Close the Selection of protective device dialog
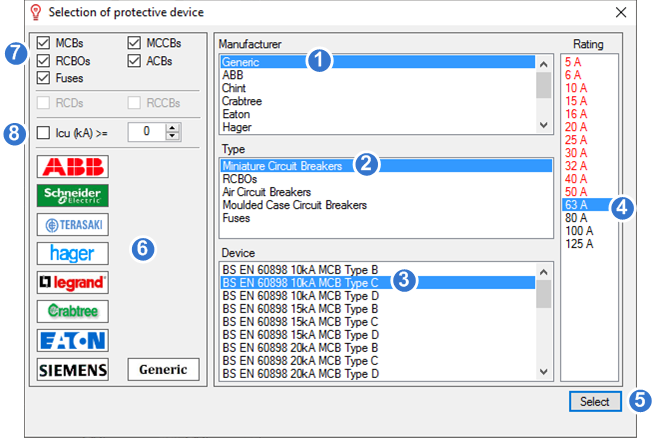Viewport: 654px width, 438px height. pos(621,13)
